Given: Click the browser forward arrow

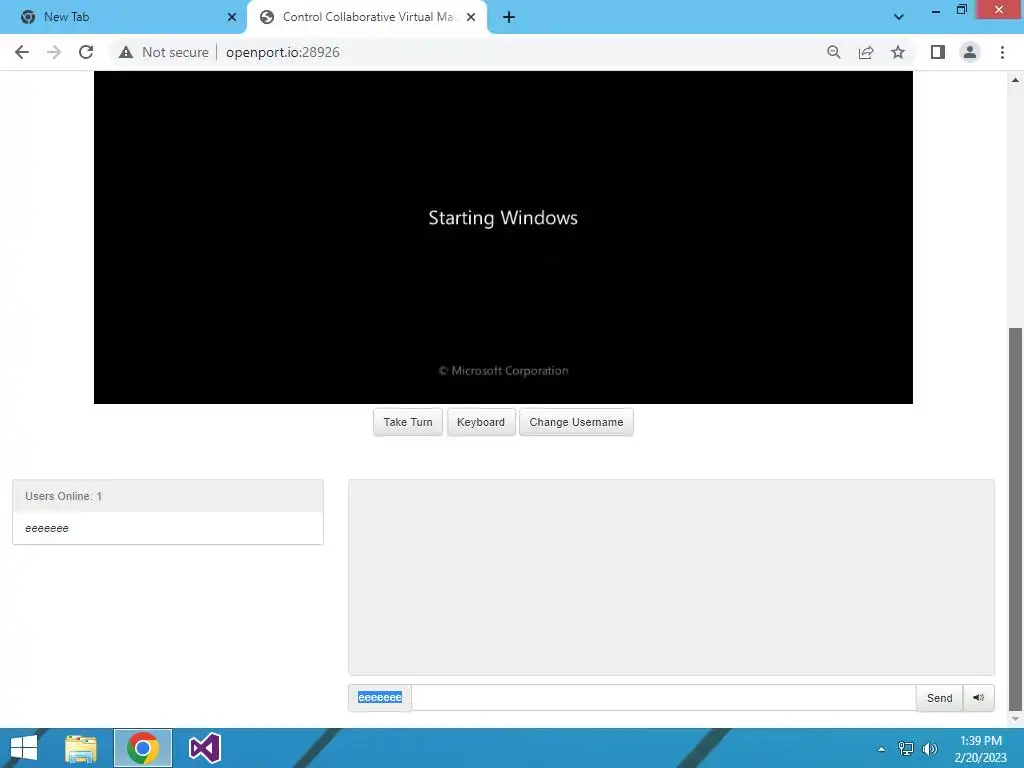Looking at the screenshot, I should tap(54, 52).
